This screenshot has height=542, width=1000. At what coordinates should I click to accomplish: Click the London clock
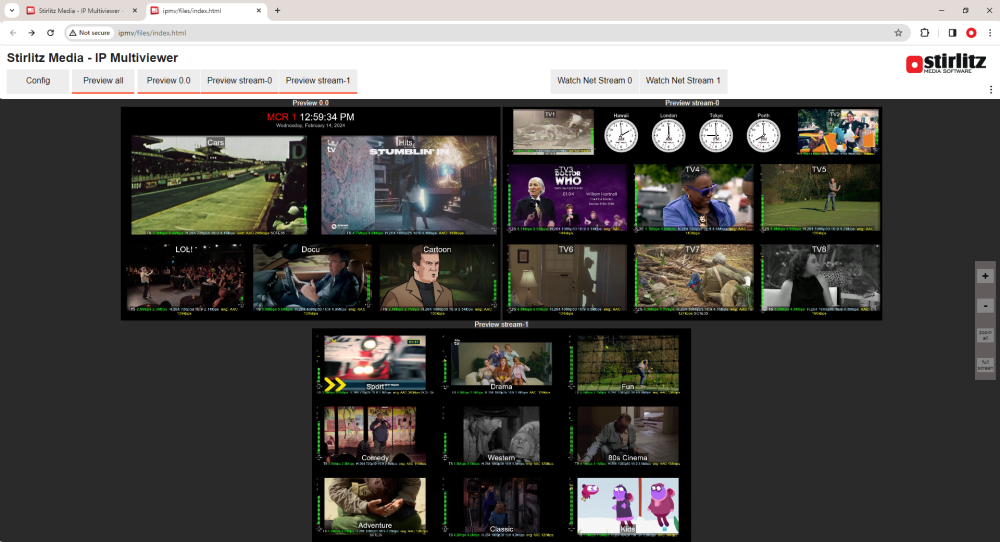pyautogui.click(x=668, y=135)
